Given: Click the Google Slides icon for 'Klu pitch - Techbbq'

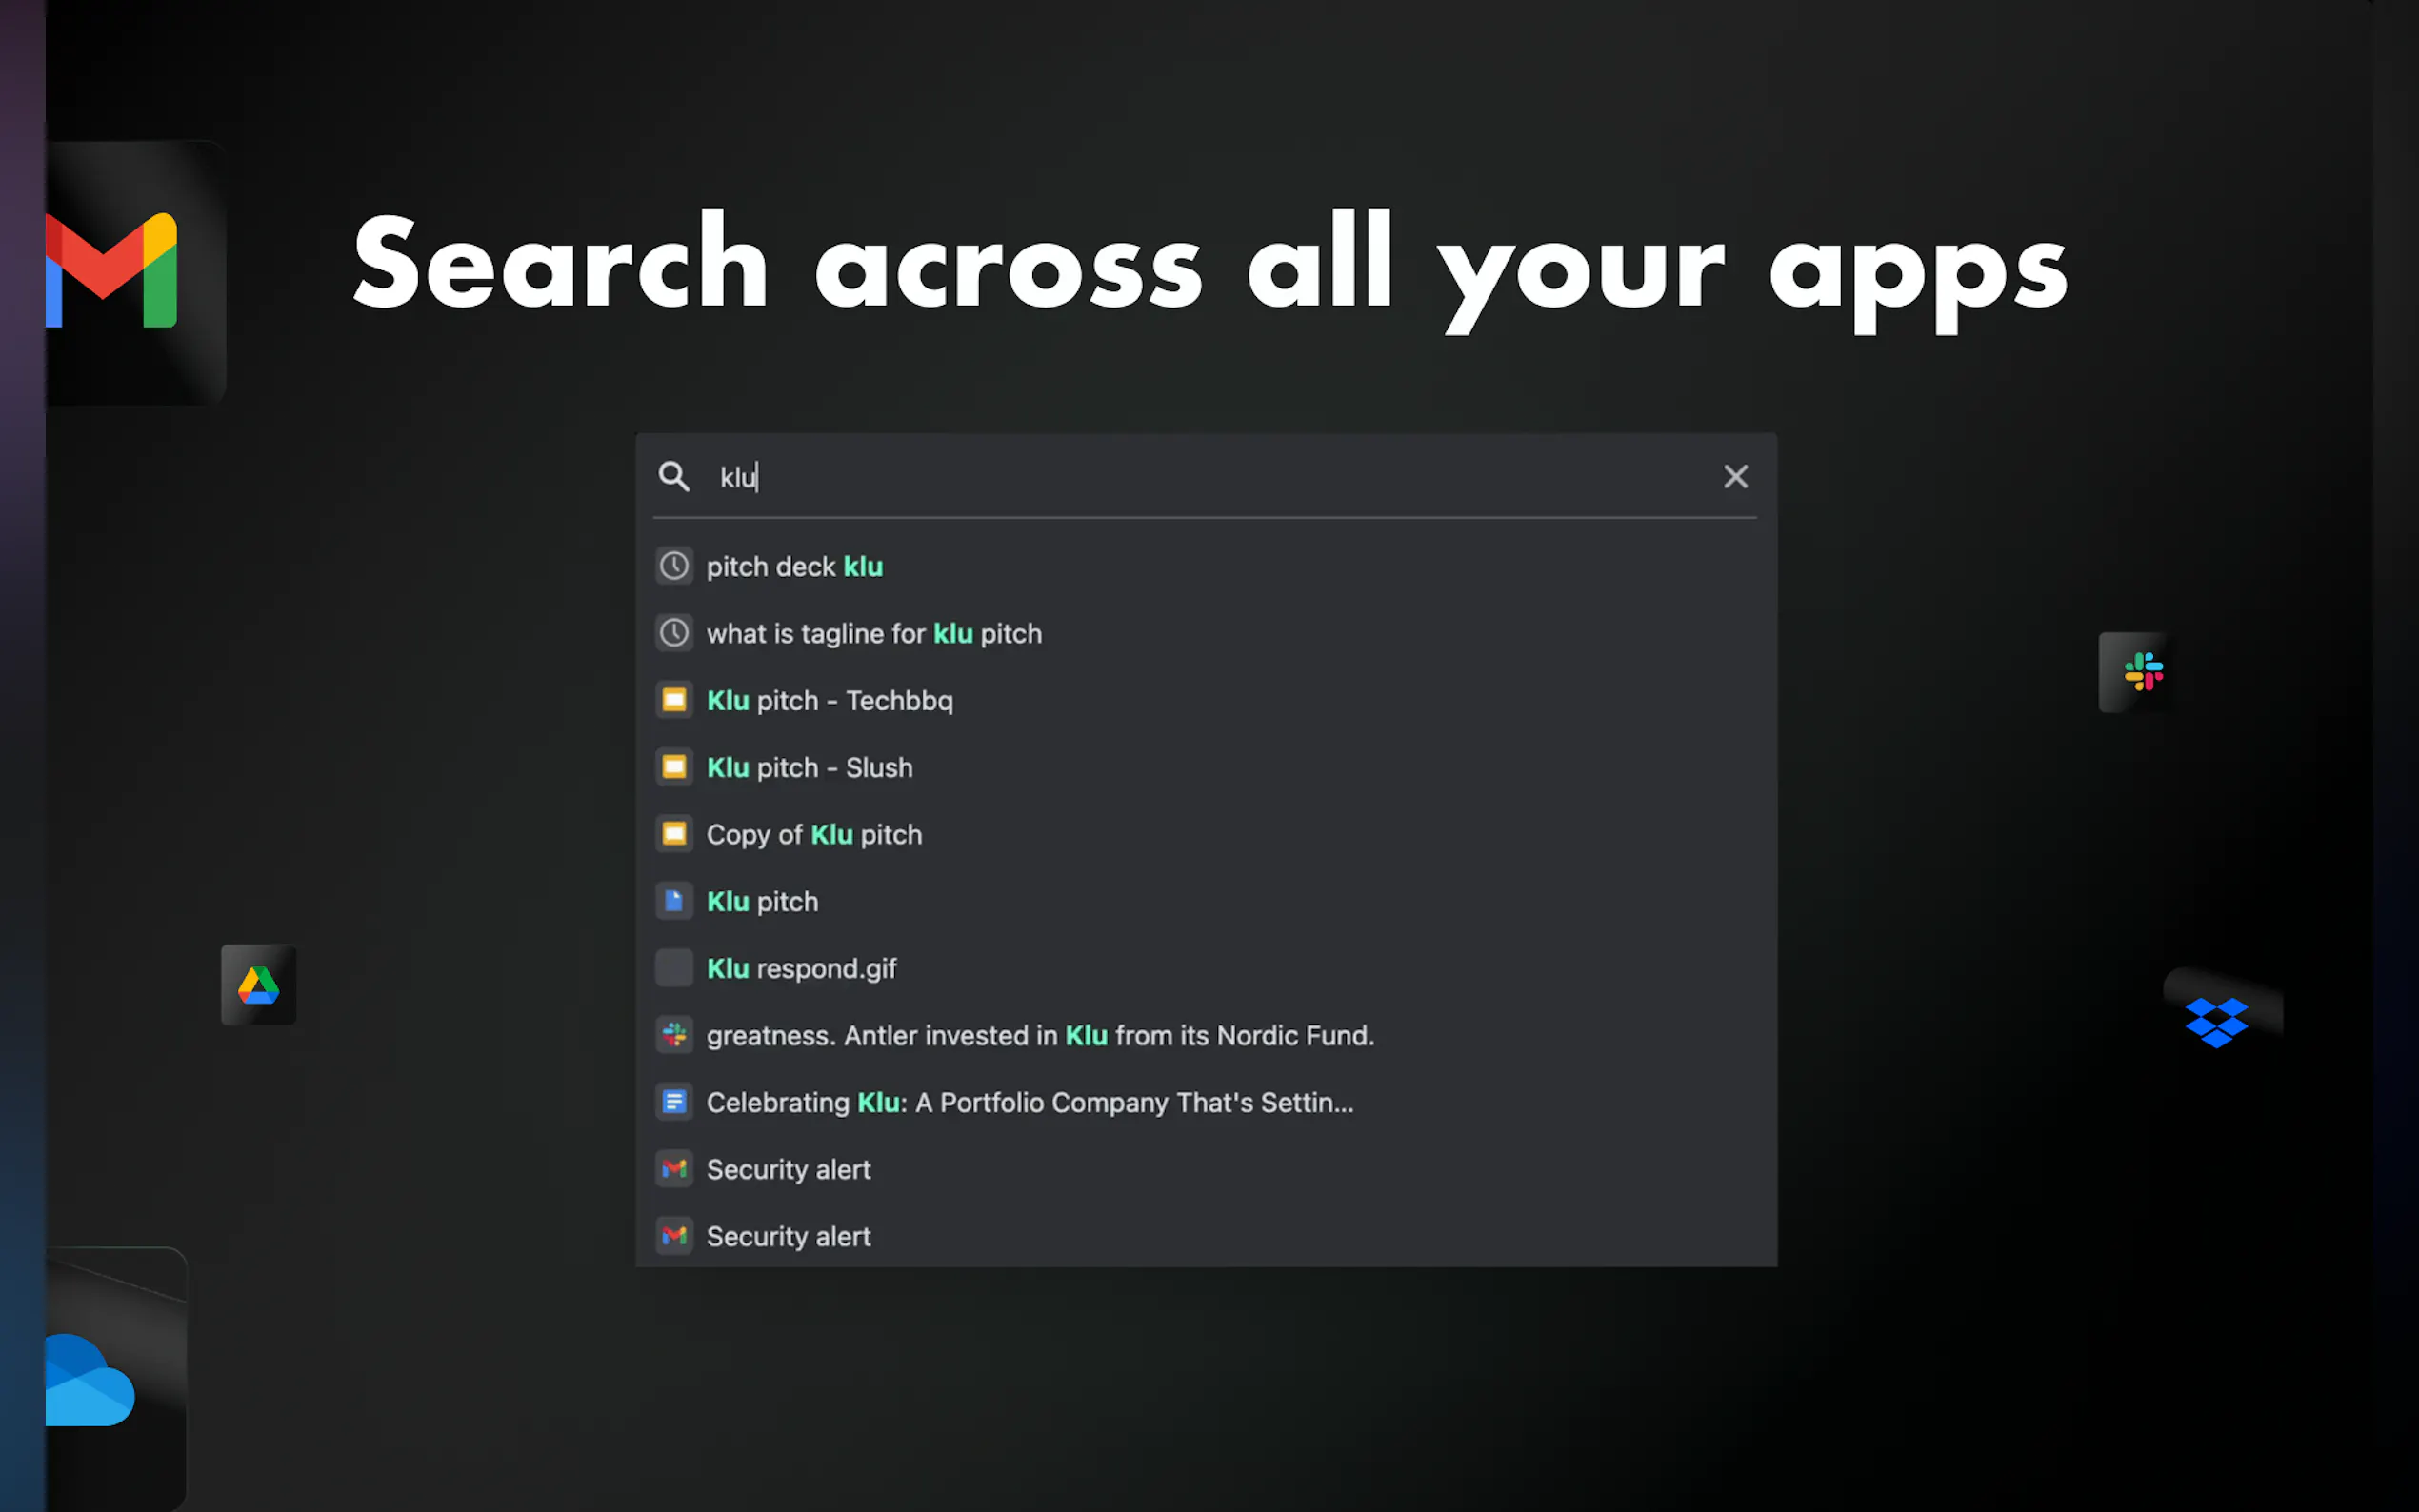Looking at the screenshot, I should 674,700.
